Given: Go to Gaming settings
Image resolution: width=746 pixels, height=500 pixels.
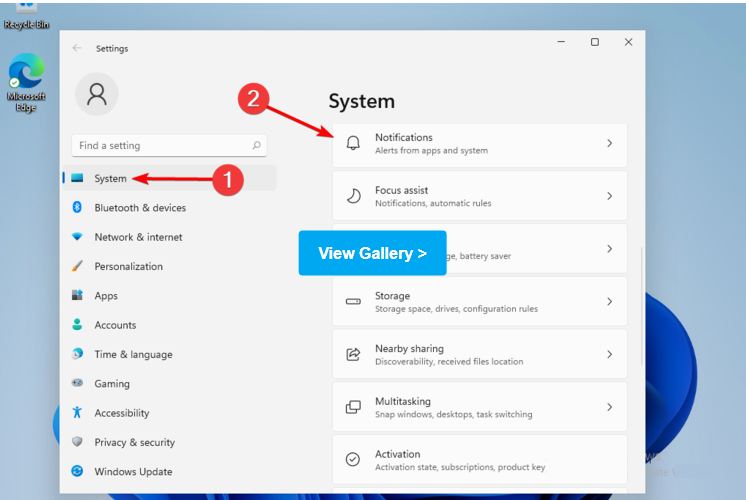Looking at the screenshot, I should [x=112, y=384].
